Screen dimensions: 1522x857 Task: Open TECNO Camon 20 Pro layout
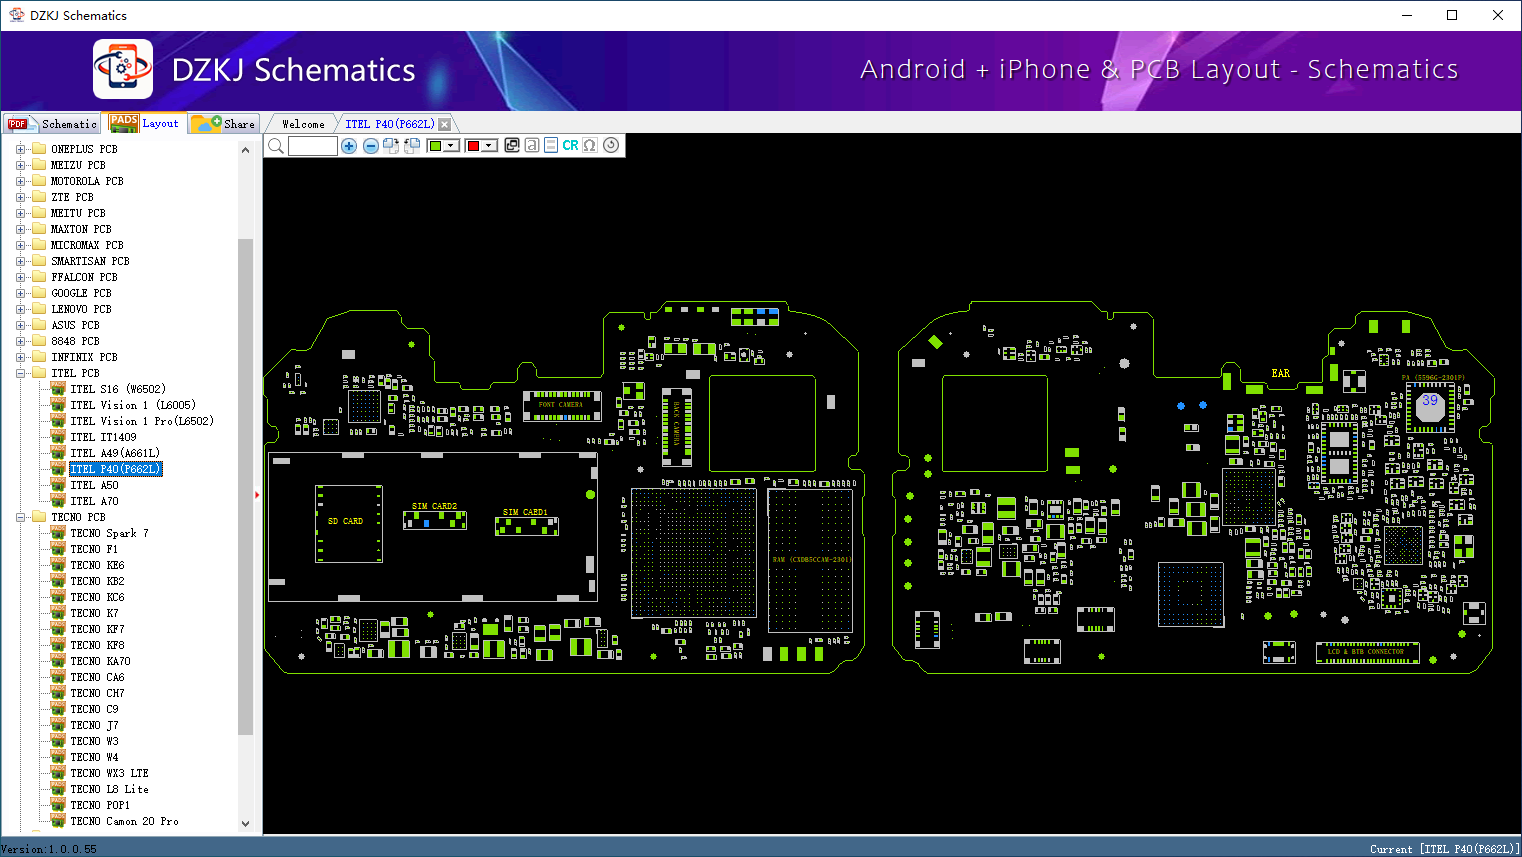[x=124, y=821]
